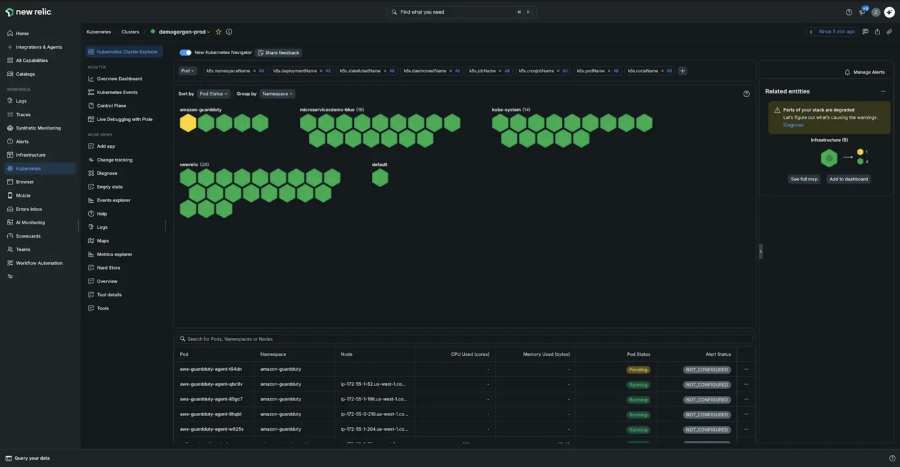Screen dimensions: 900x467
Task: Select the green pod hexagon in default namespace
Action: pos(380,178)
